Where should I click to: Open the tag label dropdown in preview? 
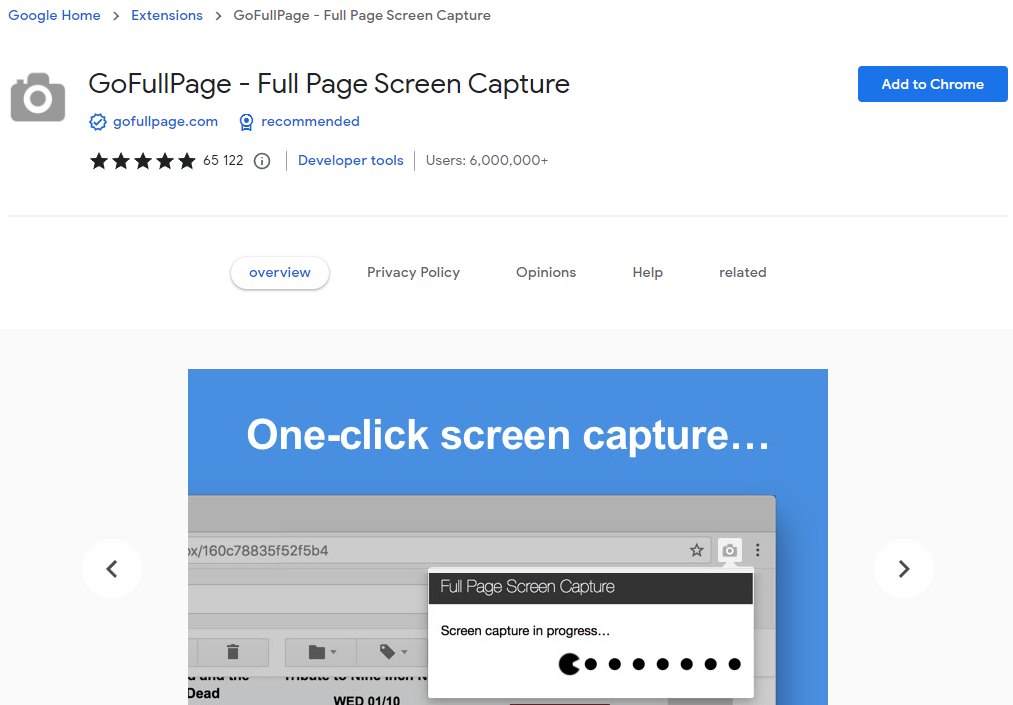pos(393,651)
